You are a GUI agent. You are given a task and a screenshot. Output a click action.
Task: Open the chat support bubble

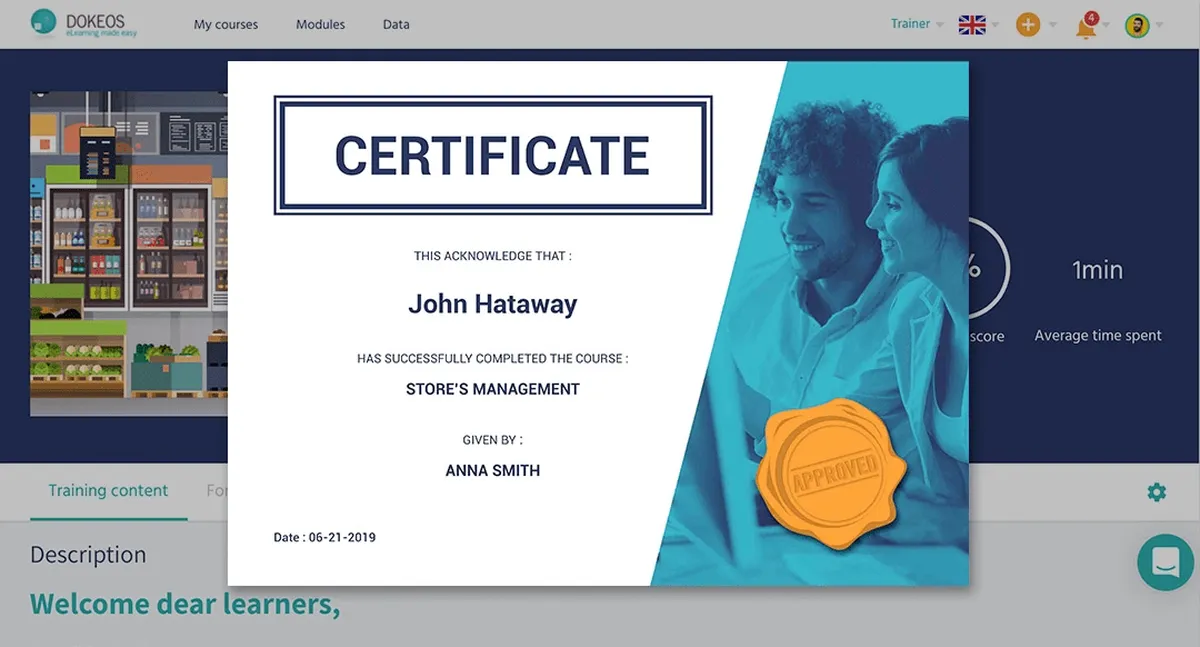1165,562
